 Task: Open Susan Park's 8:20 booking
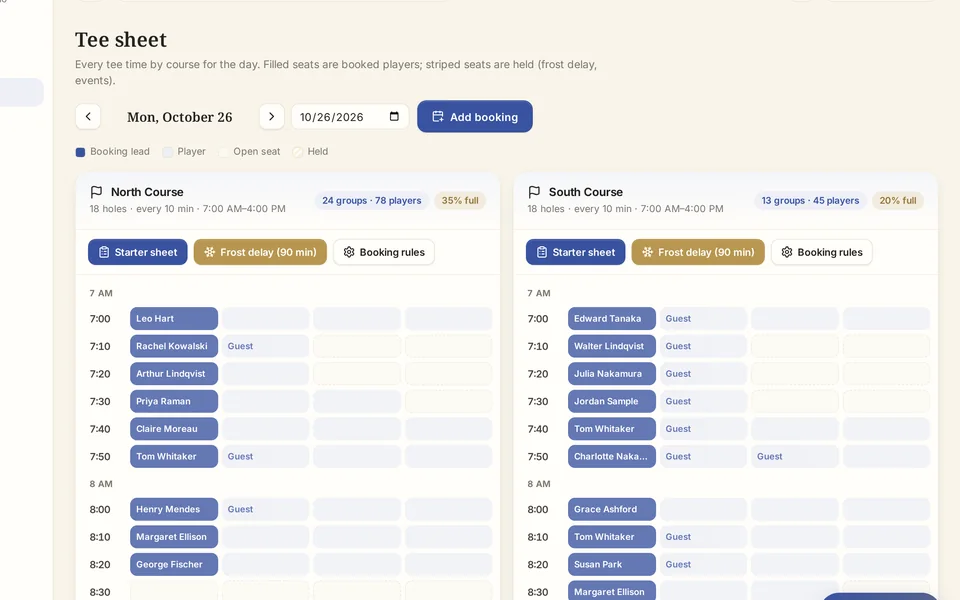tap(612, 564)
